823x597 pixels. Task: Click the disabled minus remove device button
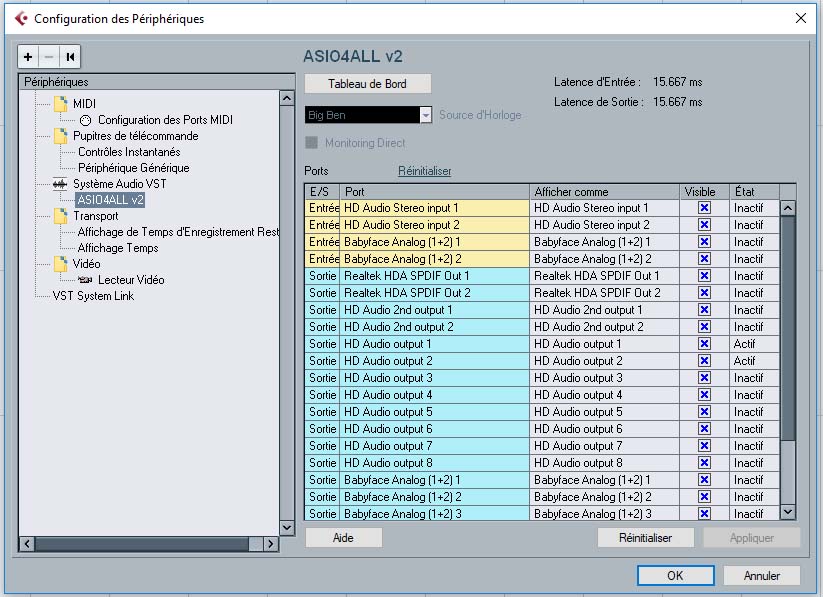point(49,57)
